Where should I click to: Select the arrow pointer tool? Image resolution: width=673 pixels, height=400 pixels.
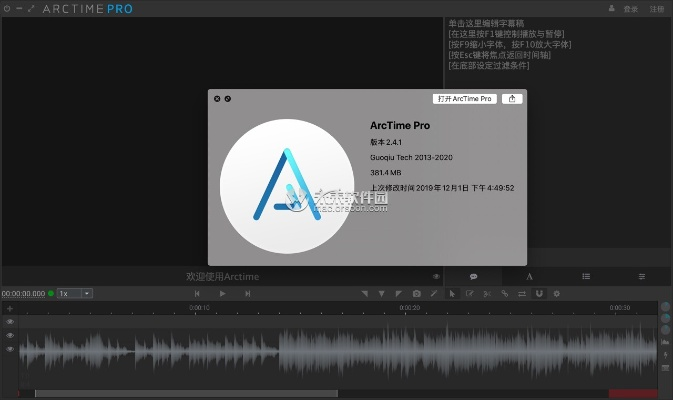pyautogui.click(x=452, y=294)
